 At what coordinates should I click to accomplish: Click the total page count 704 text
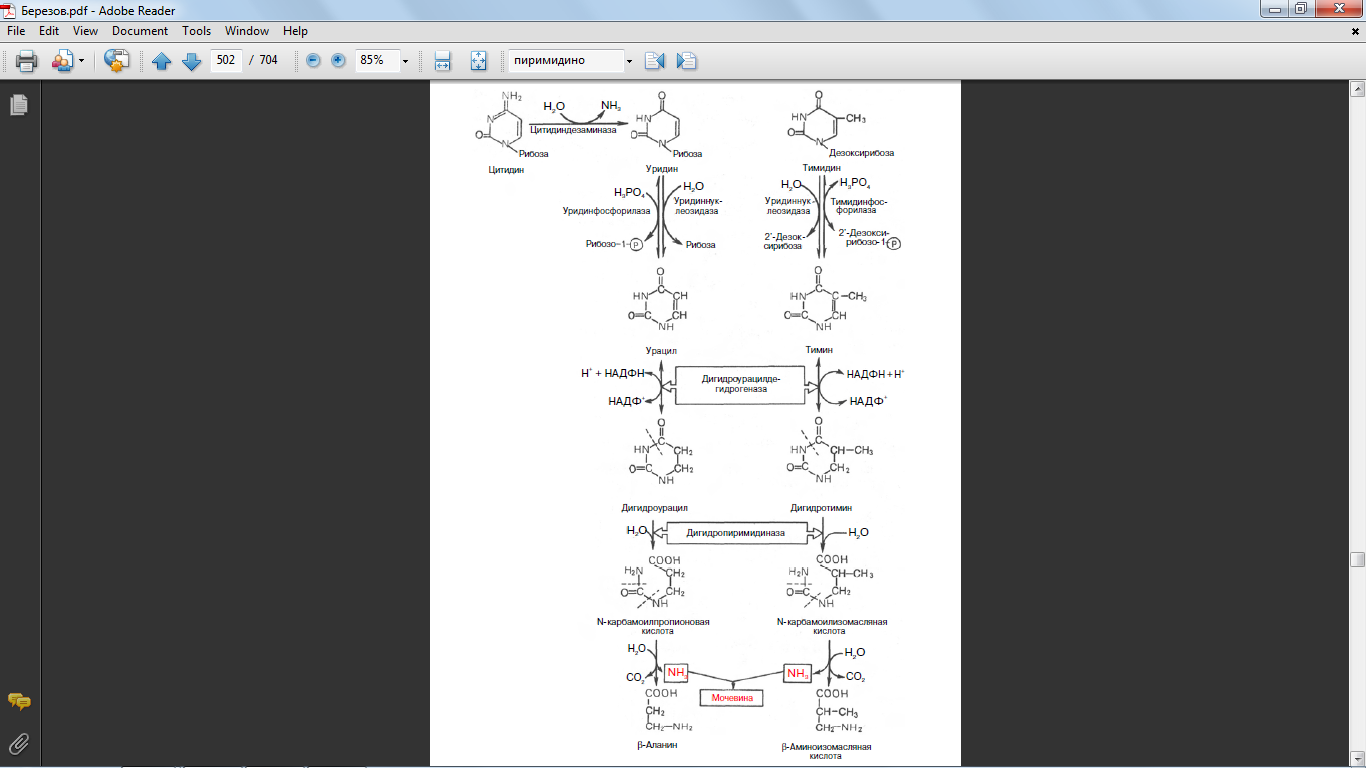268,60
